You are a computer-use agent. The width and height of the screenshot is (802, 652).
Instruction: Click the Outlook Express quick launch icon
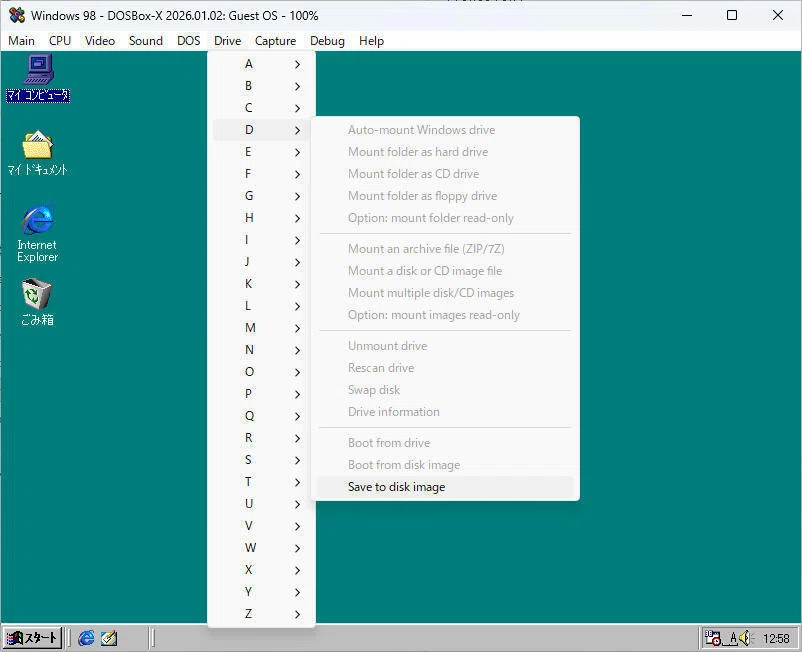109,638
